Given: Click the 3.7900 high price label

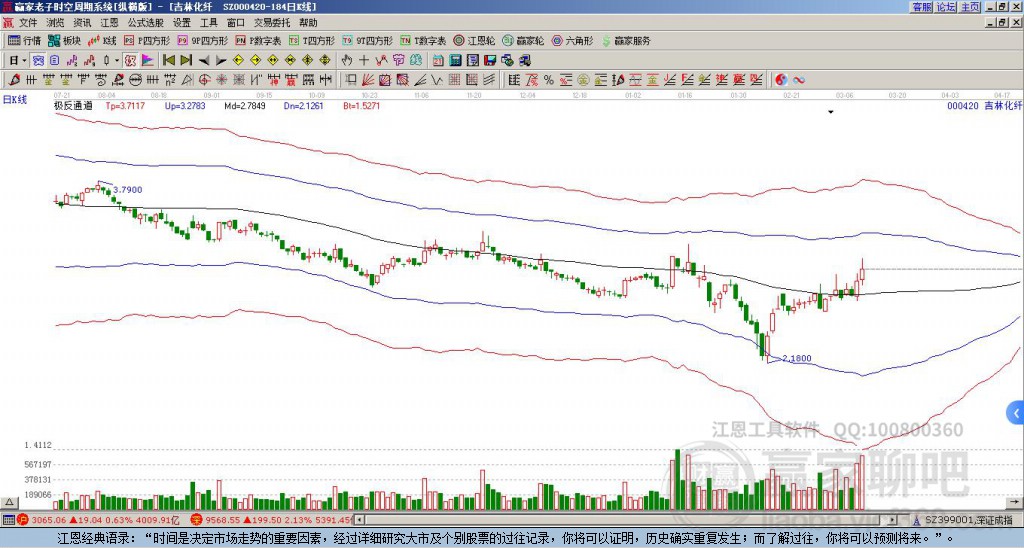Looking at the screenshot, I should [x=127, y=190].
